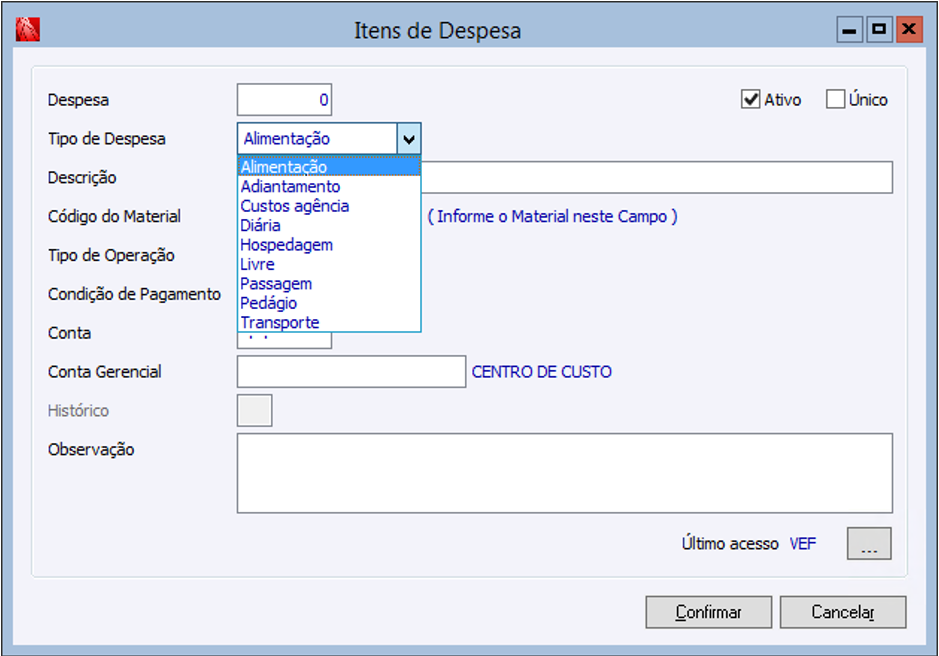Uncheck the Ativo checkbox

[x=750, y=100]
